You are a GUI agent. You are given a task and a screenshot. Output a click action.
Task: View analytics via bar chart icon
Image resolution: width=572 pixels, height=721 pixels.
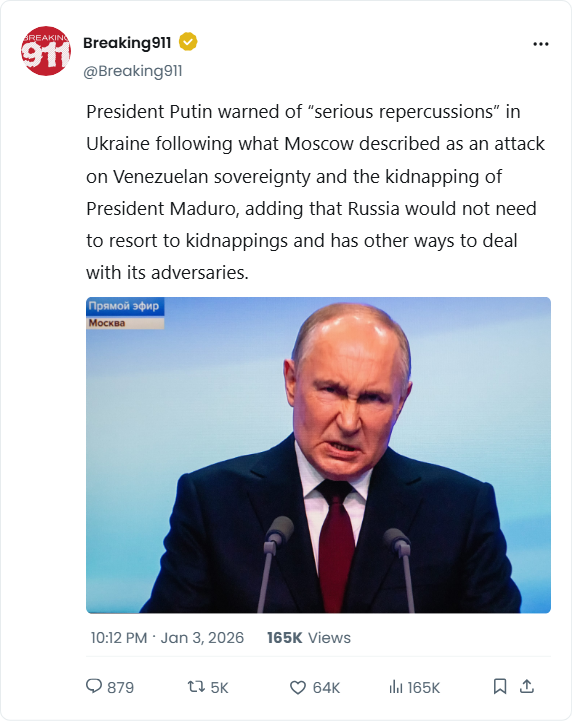click(x=395, y=687)
